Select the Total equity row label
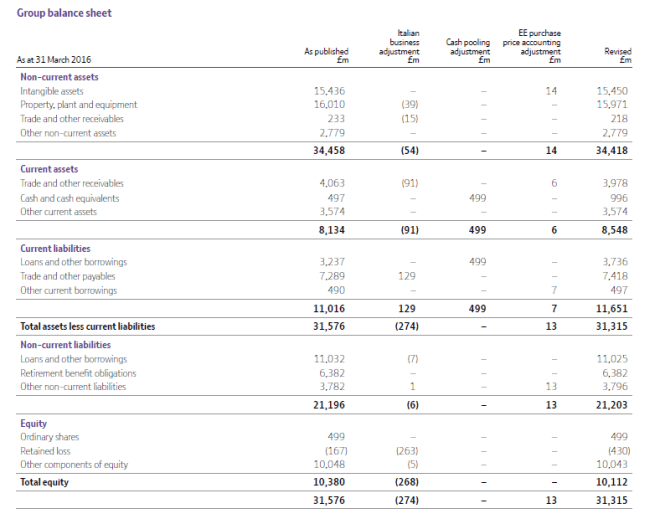This screenshot has height=524, width=660. click(46, 482)
